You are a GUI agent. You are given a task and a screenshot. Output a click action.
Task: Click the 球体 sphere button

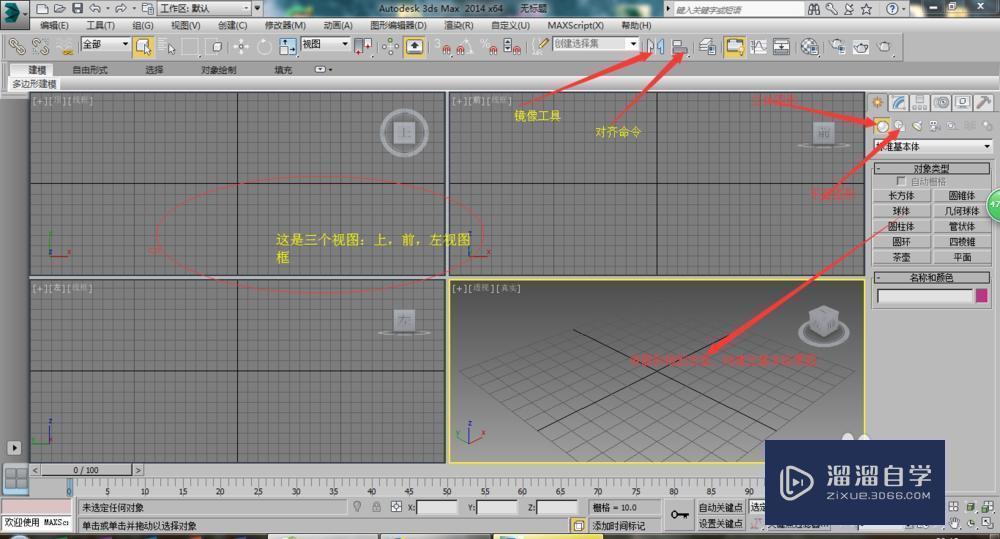(901, 210)
